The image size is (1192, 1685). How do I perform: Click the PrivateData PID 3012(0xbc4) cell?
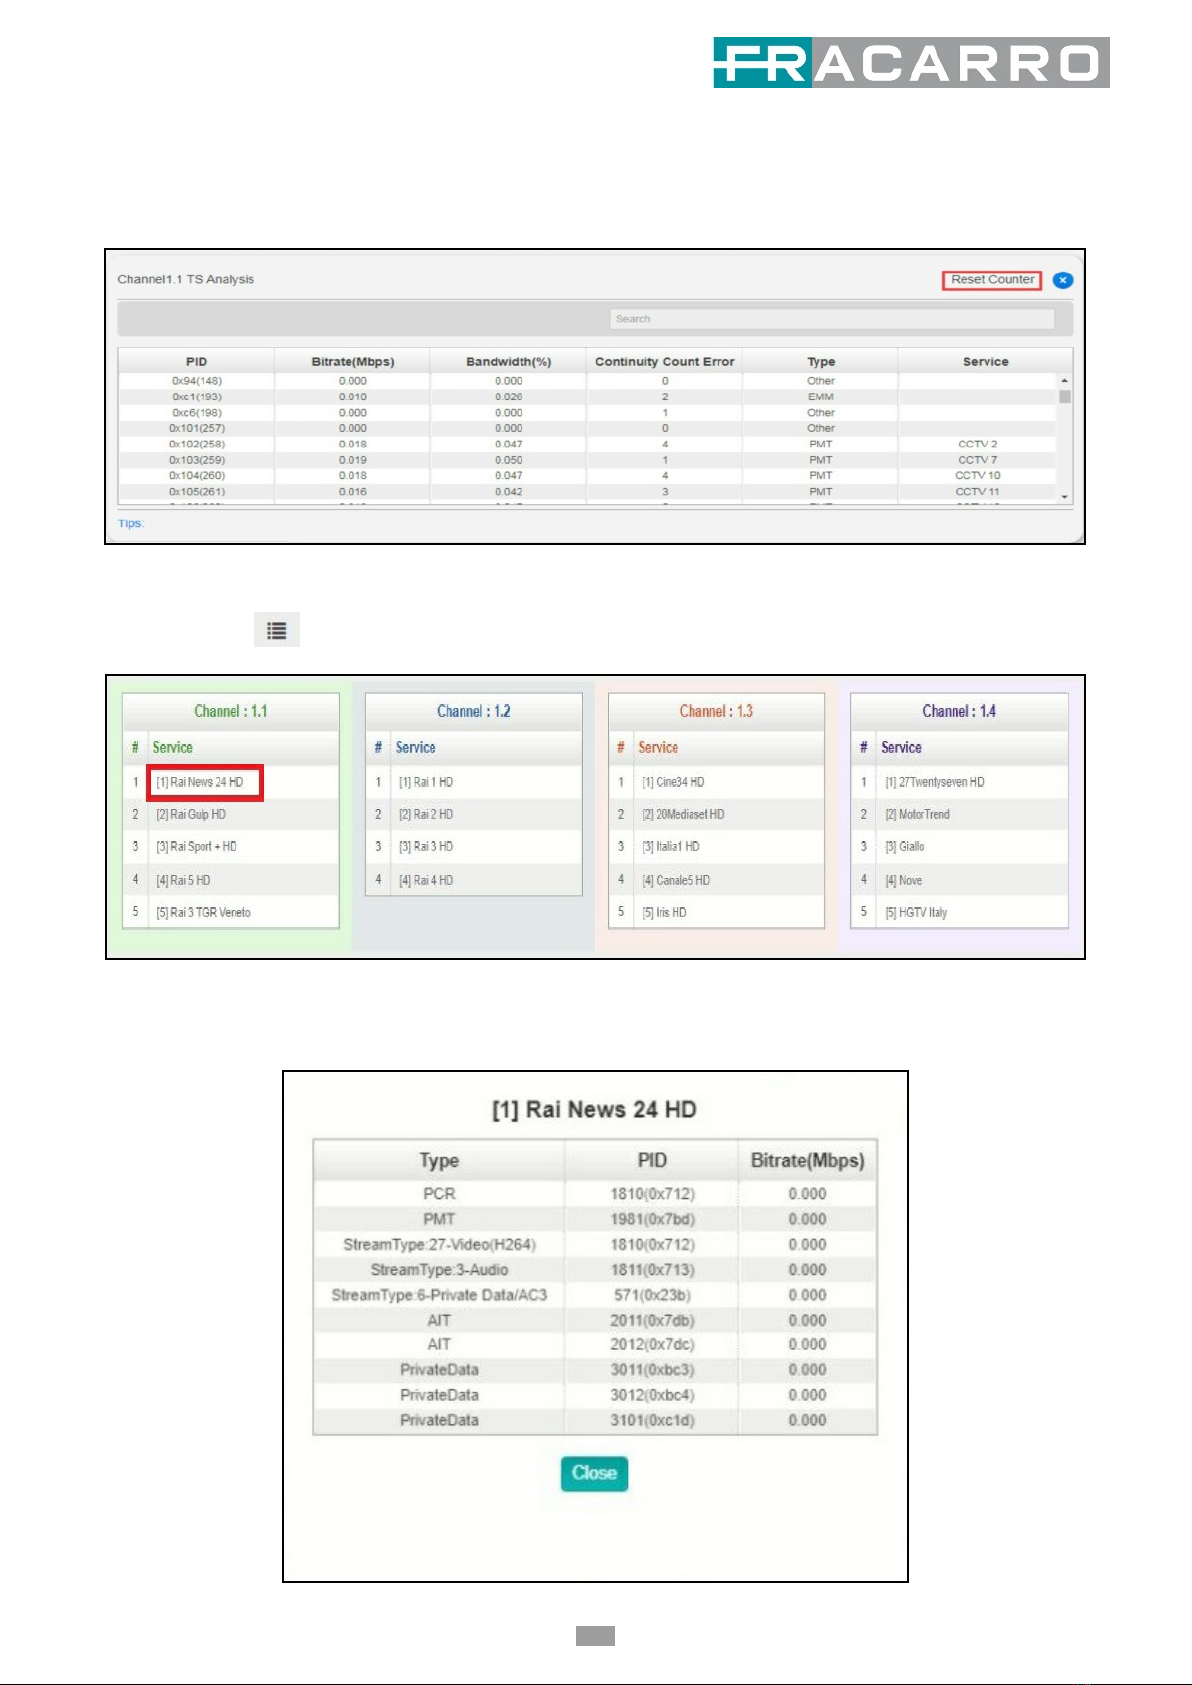point(652,1395)
